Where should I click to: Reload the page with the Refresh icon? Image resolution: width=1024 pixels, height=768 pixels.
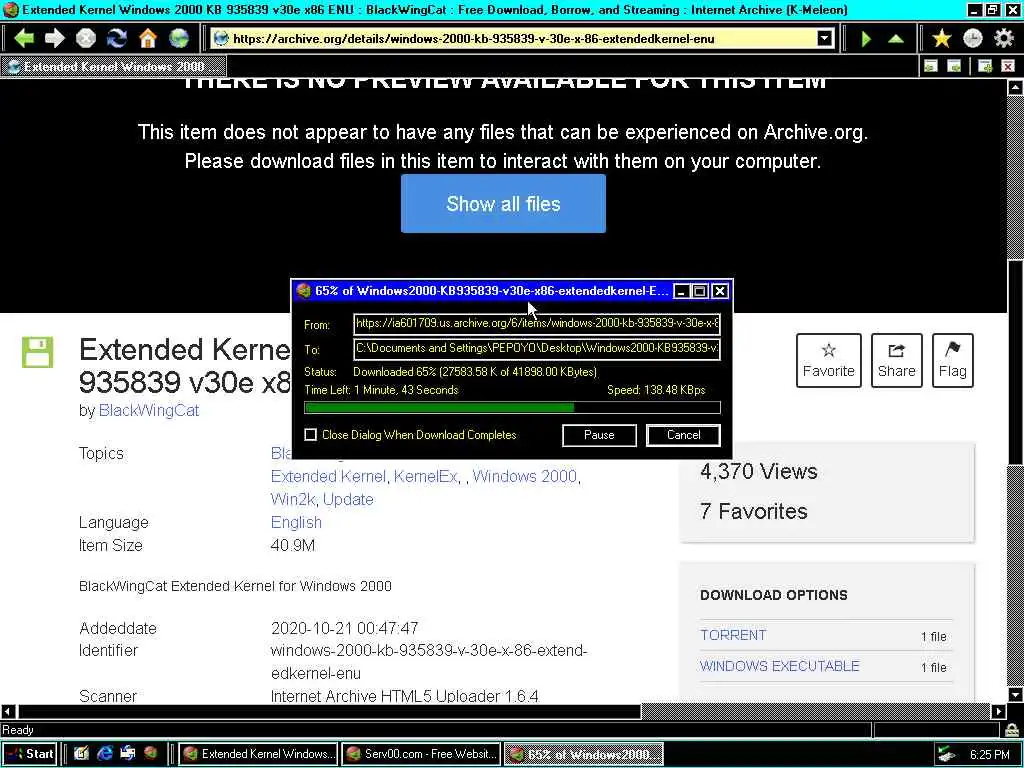click(x=117, y=39)
